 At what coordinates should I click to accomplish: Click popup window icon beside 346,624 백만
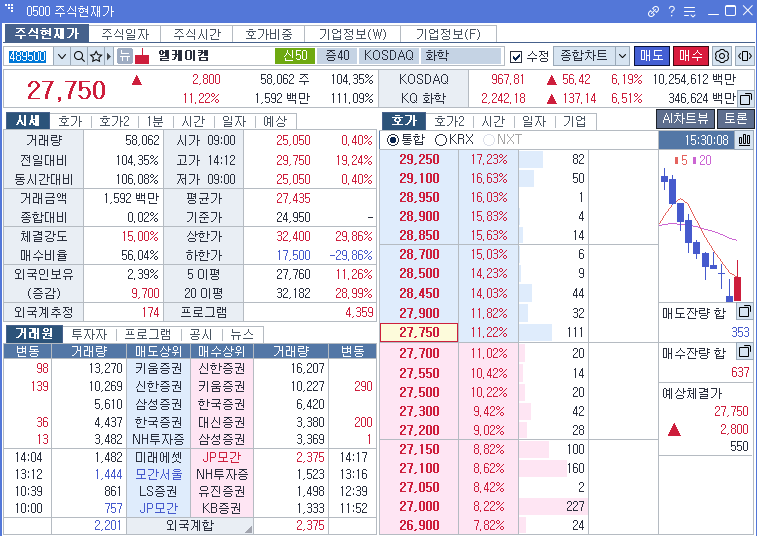point(745,99)
